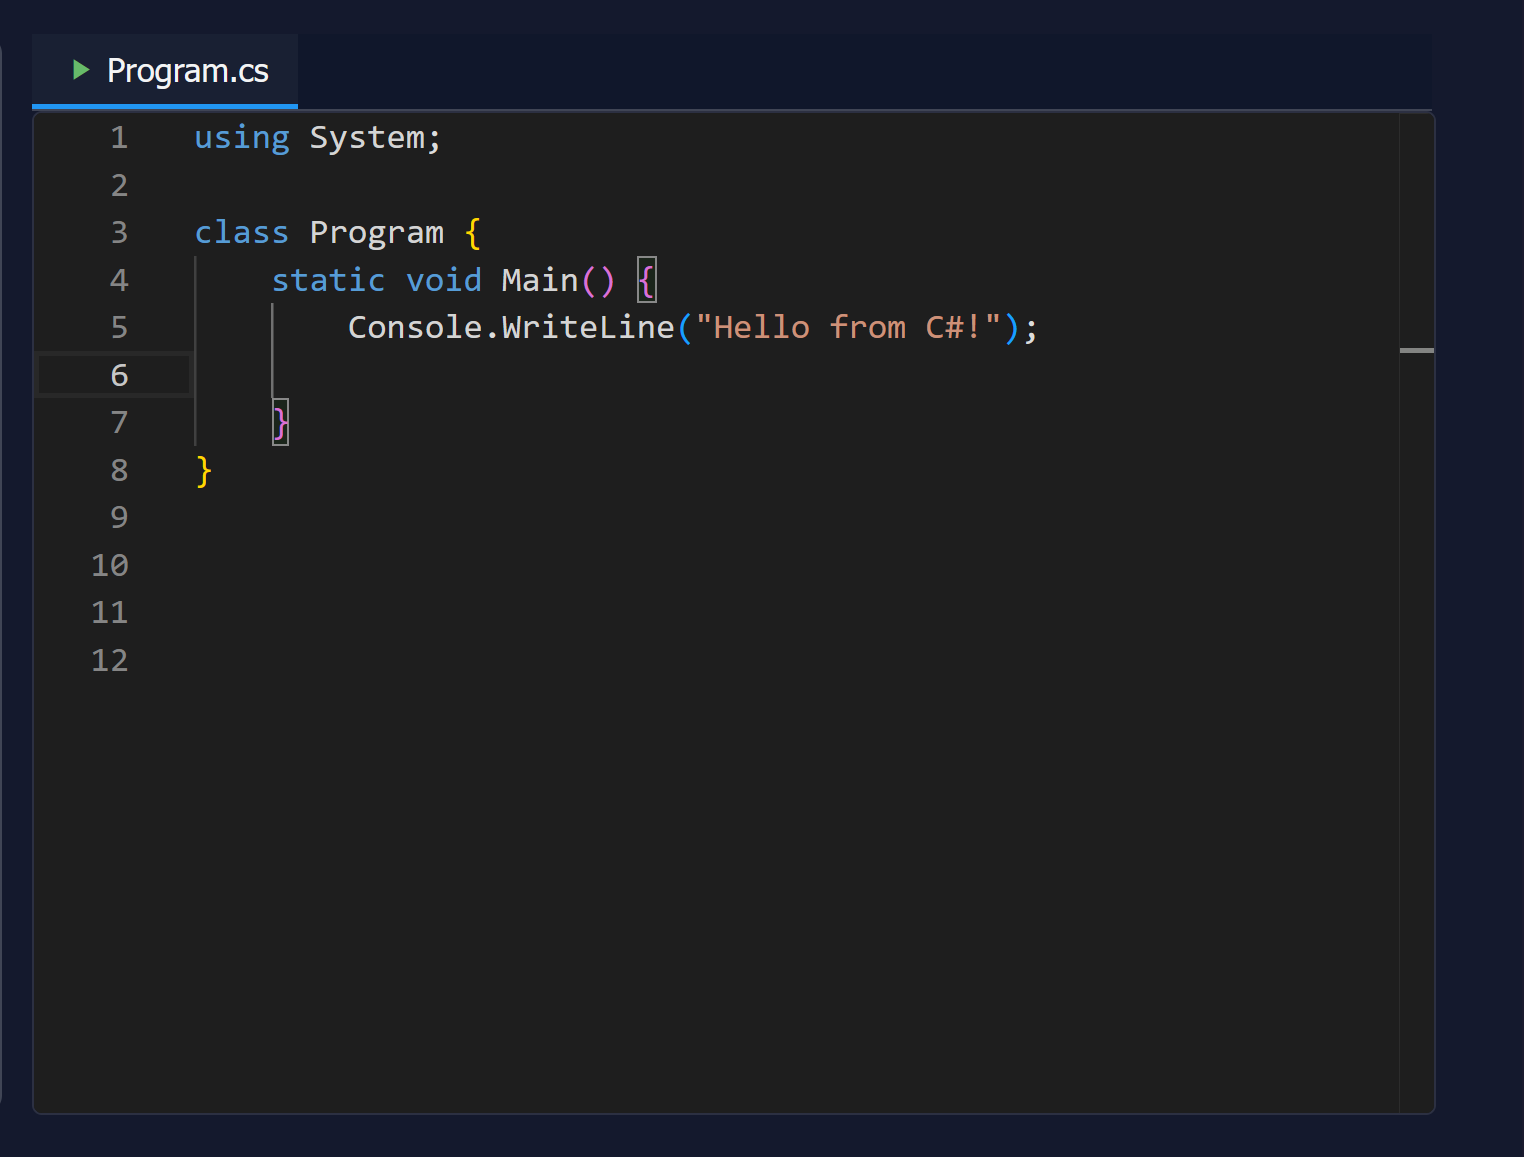Click the 'using' keyword on line 1
1524x1157 pixels.
(x=242, y=138)
